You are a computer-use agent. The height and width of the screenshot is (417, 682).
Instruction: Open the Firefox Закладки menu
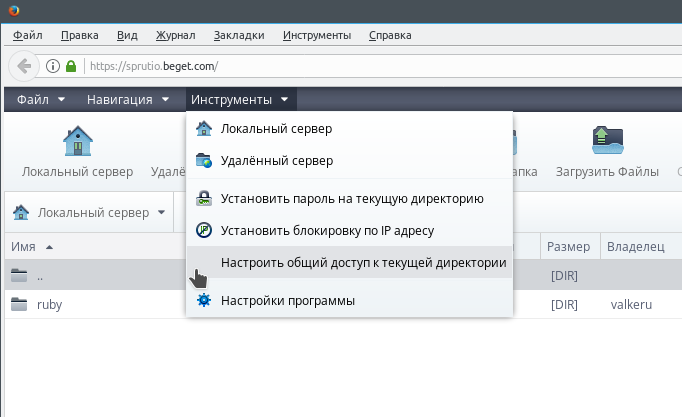point(239,35)
